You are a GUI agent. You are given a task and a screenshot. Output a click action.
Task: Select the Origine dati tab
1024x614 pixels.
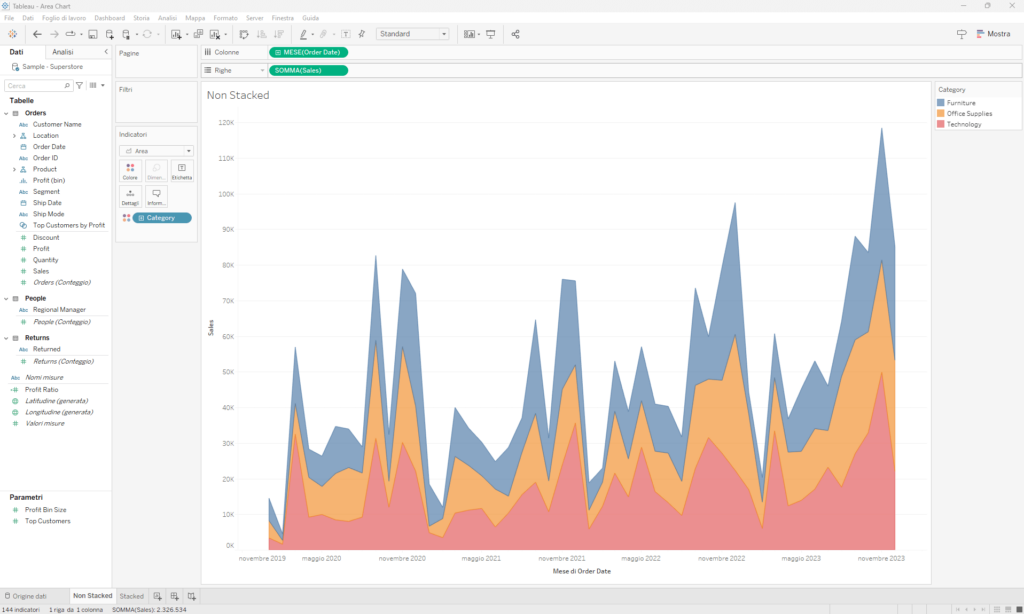pyautogui.click(x=29, y=596)
